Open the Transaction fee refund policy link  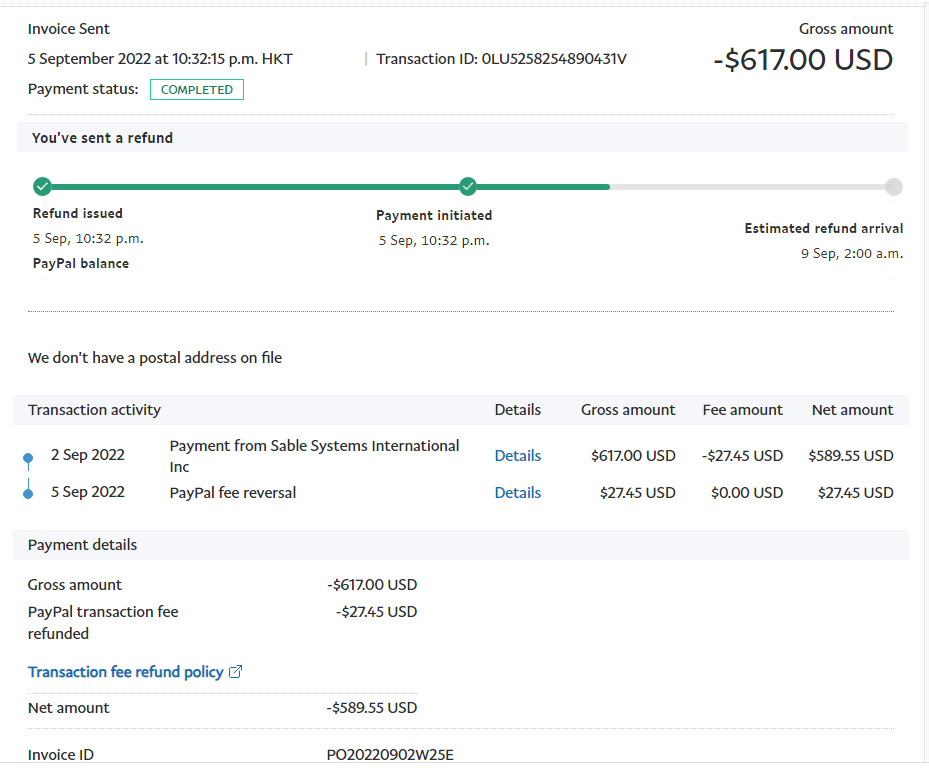(x=126, y=672)
